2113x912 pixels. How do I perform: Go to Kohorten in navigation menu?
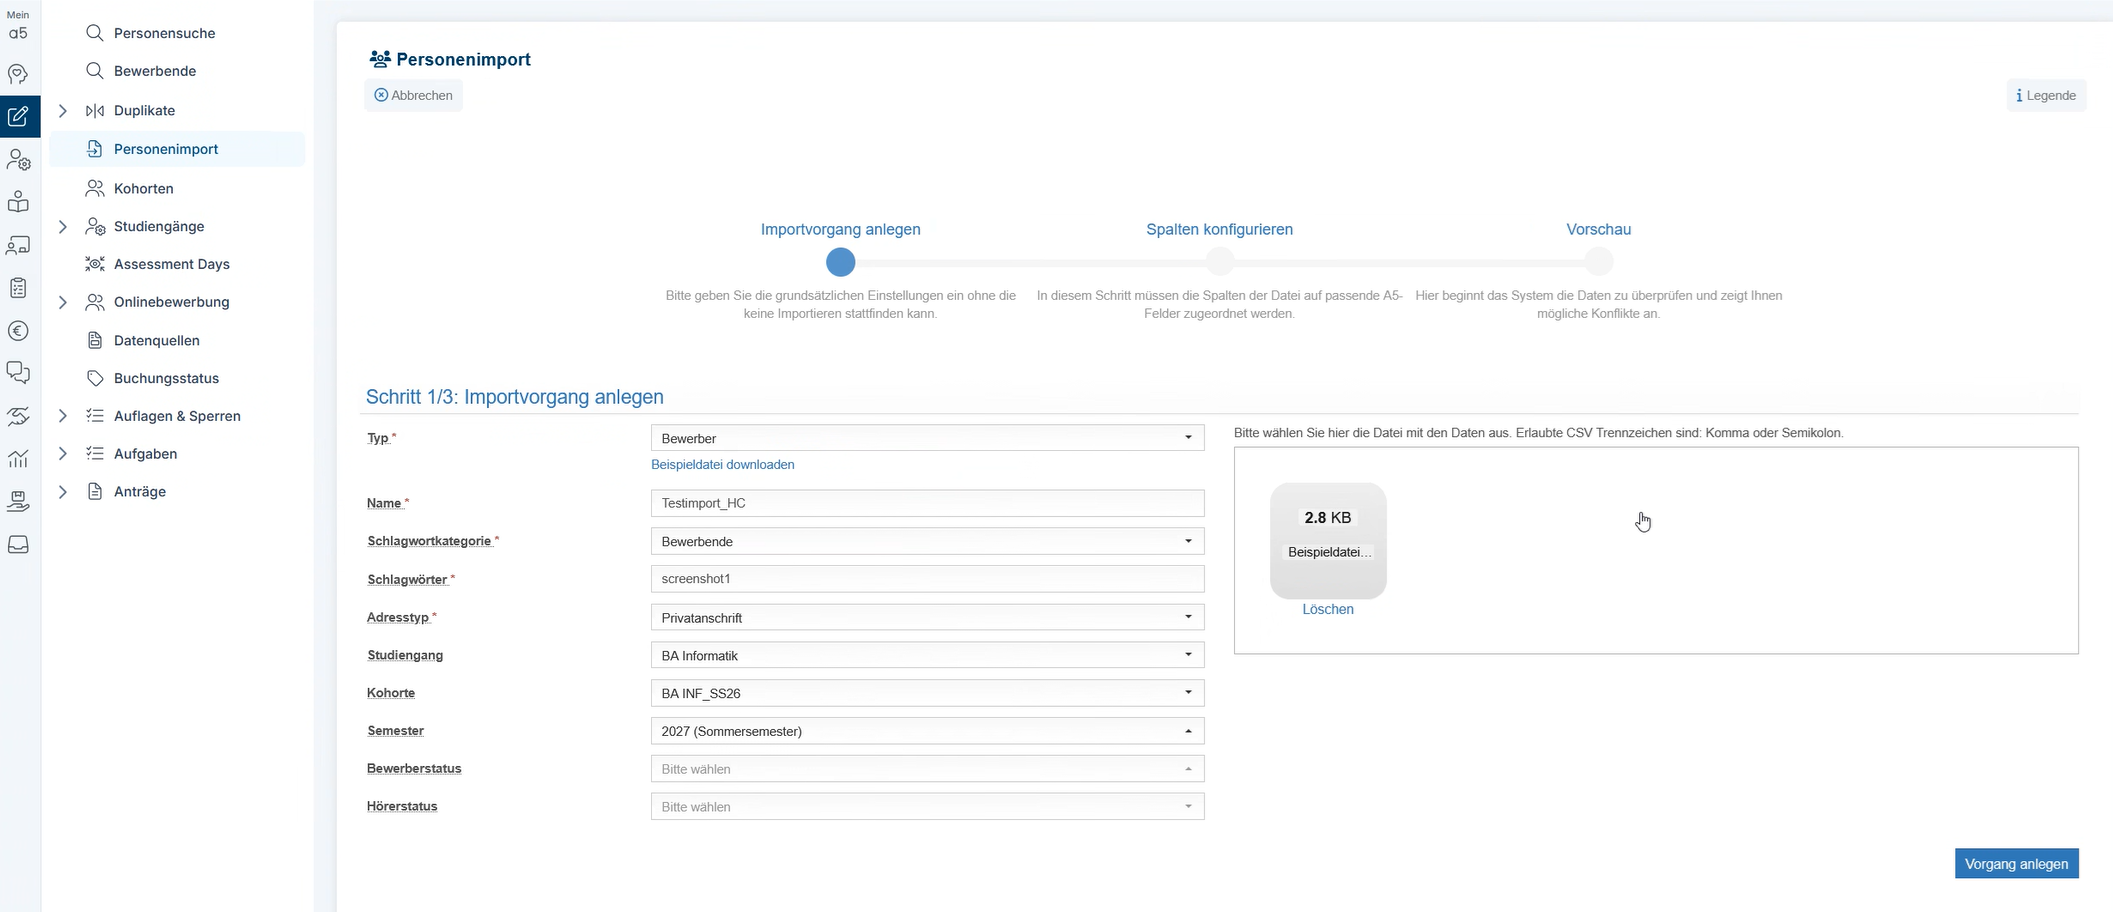[x=143, y=188]
